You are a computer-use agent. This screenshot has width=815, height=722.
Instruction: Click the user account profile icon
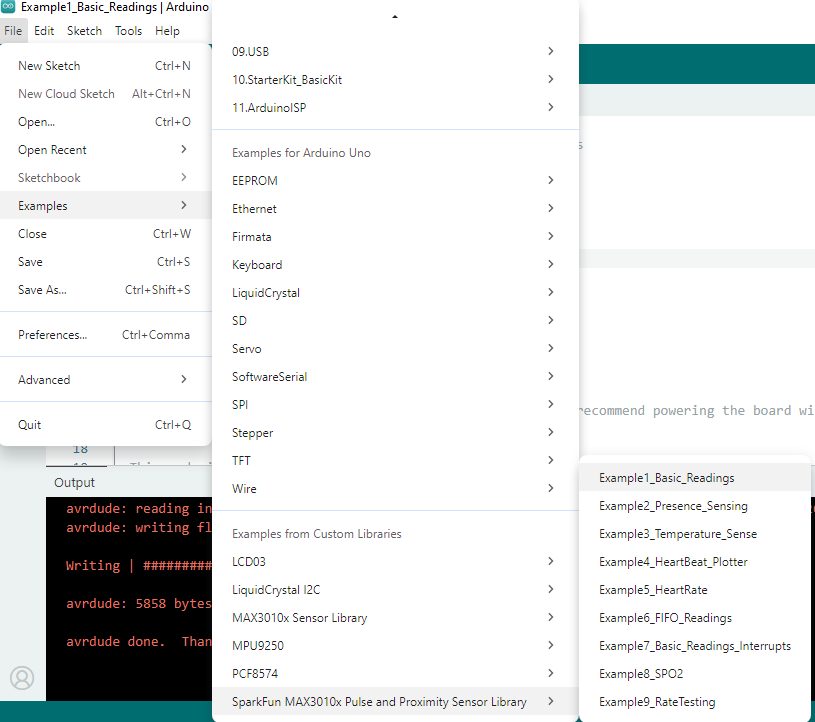[22, 678]
